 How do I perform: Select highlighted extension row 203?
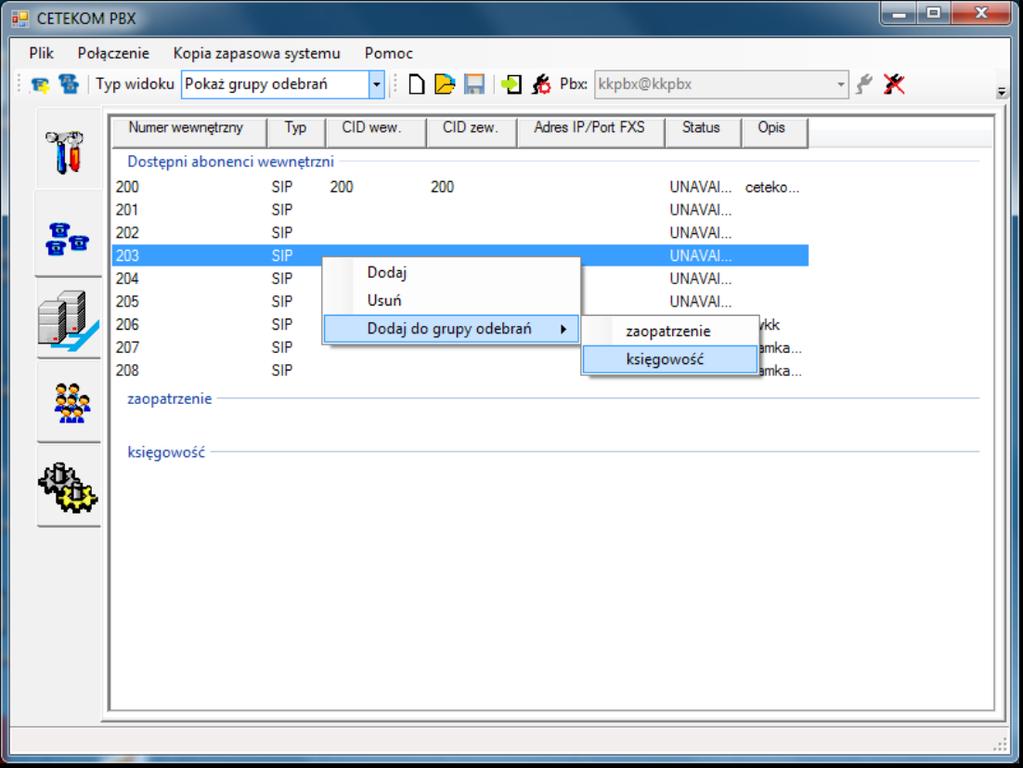[x=460, y=256]
